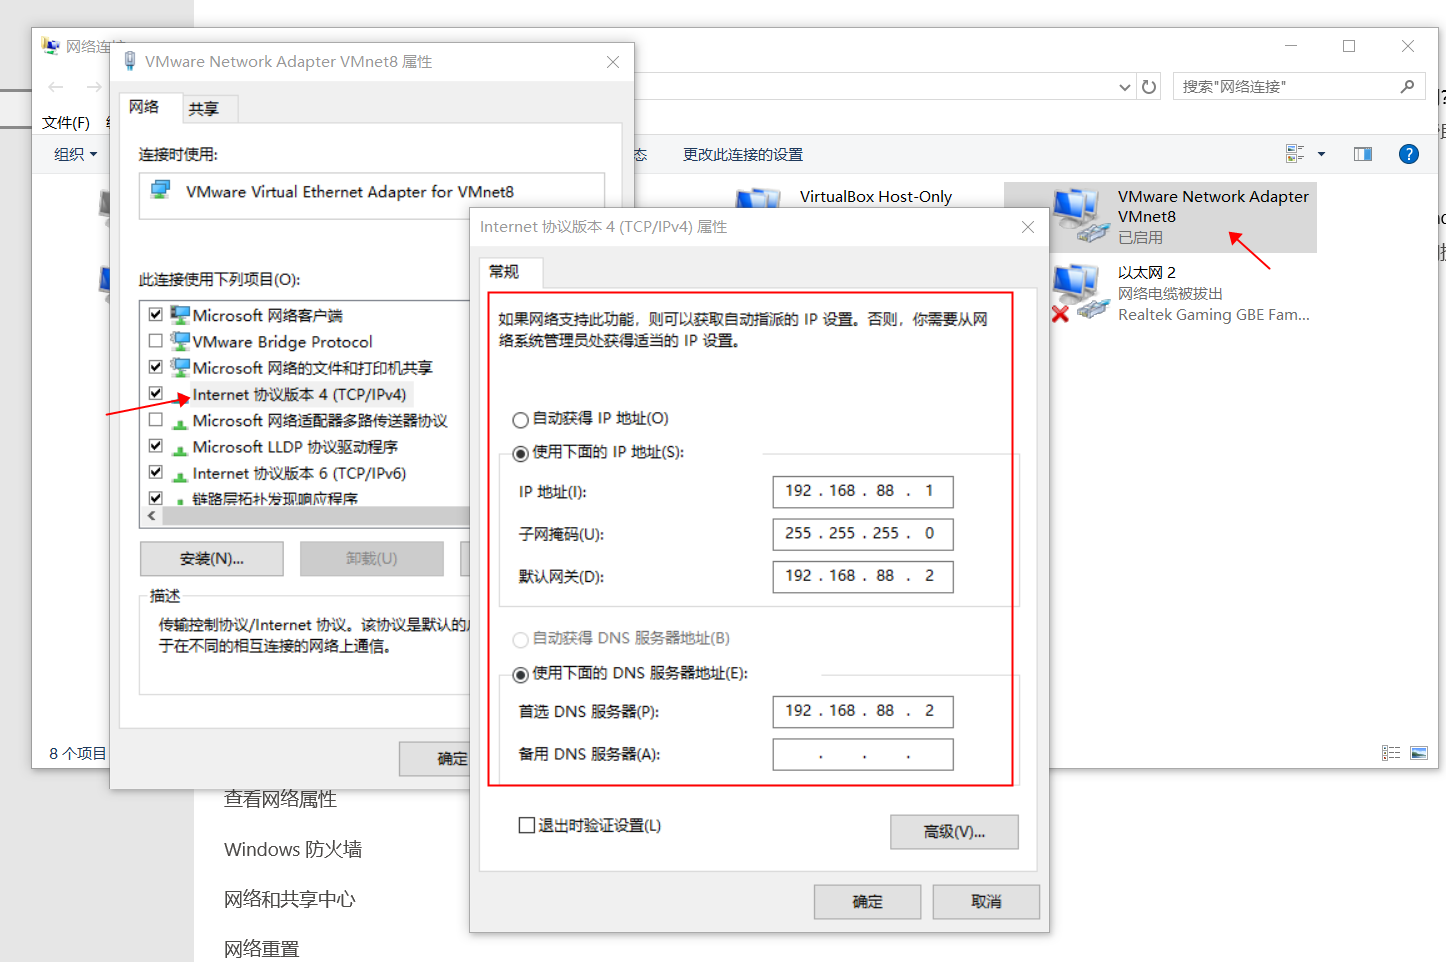Select the Ethernet 2 (以太网 2) adapter icon
The width and height of the screenshot is (1446, 962).
tap(1080, 293)
